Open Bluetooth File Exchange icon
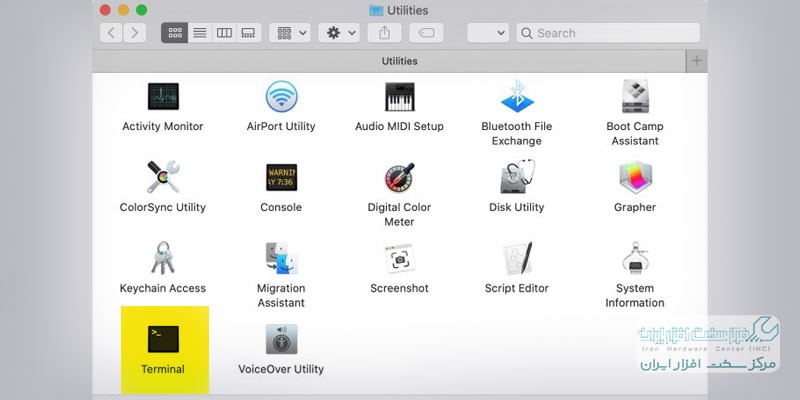The image size is (800, 400). click(x=517, y=96)
